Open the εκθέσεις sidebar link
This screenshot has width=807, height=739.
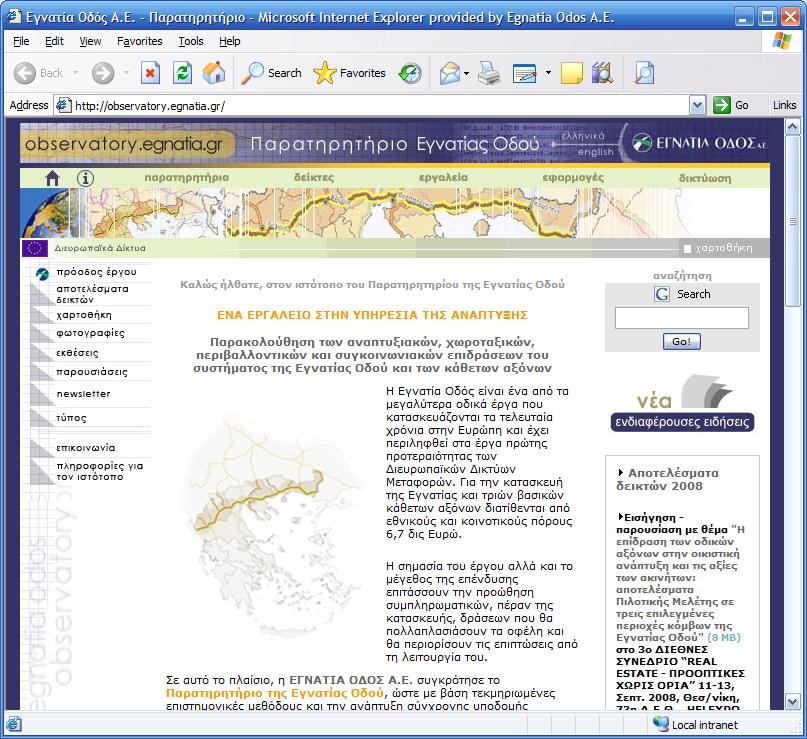tap(77, 353)
